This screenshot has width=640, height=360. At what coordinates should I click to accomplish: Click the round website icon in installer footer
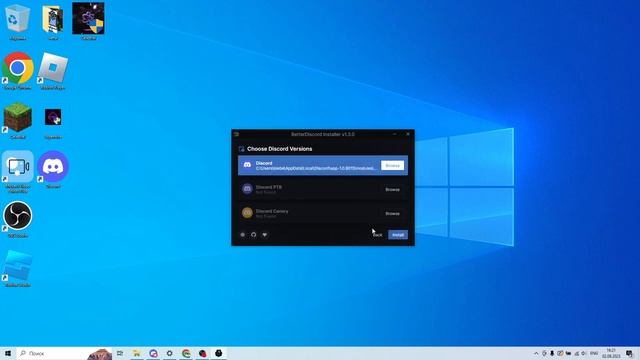tap(242, 235)
